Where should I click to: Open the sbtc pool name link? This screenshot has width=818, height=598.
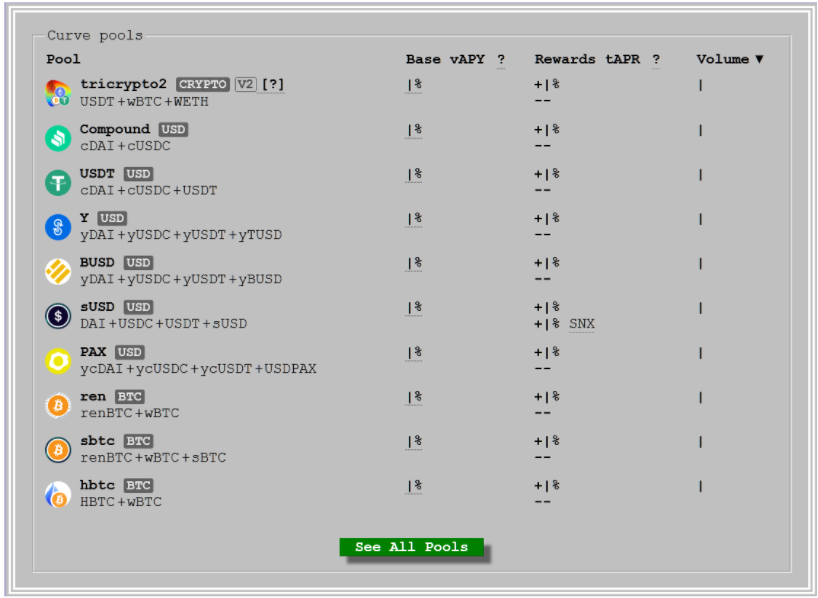97,441
